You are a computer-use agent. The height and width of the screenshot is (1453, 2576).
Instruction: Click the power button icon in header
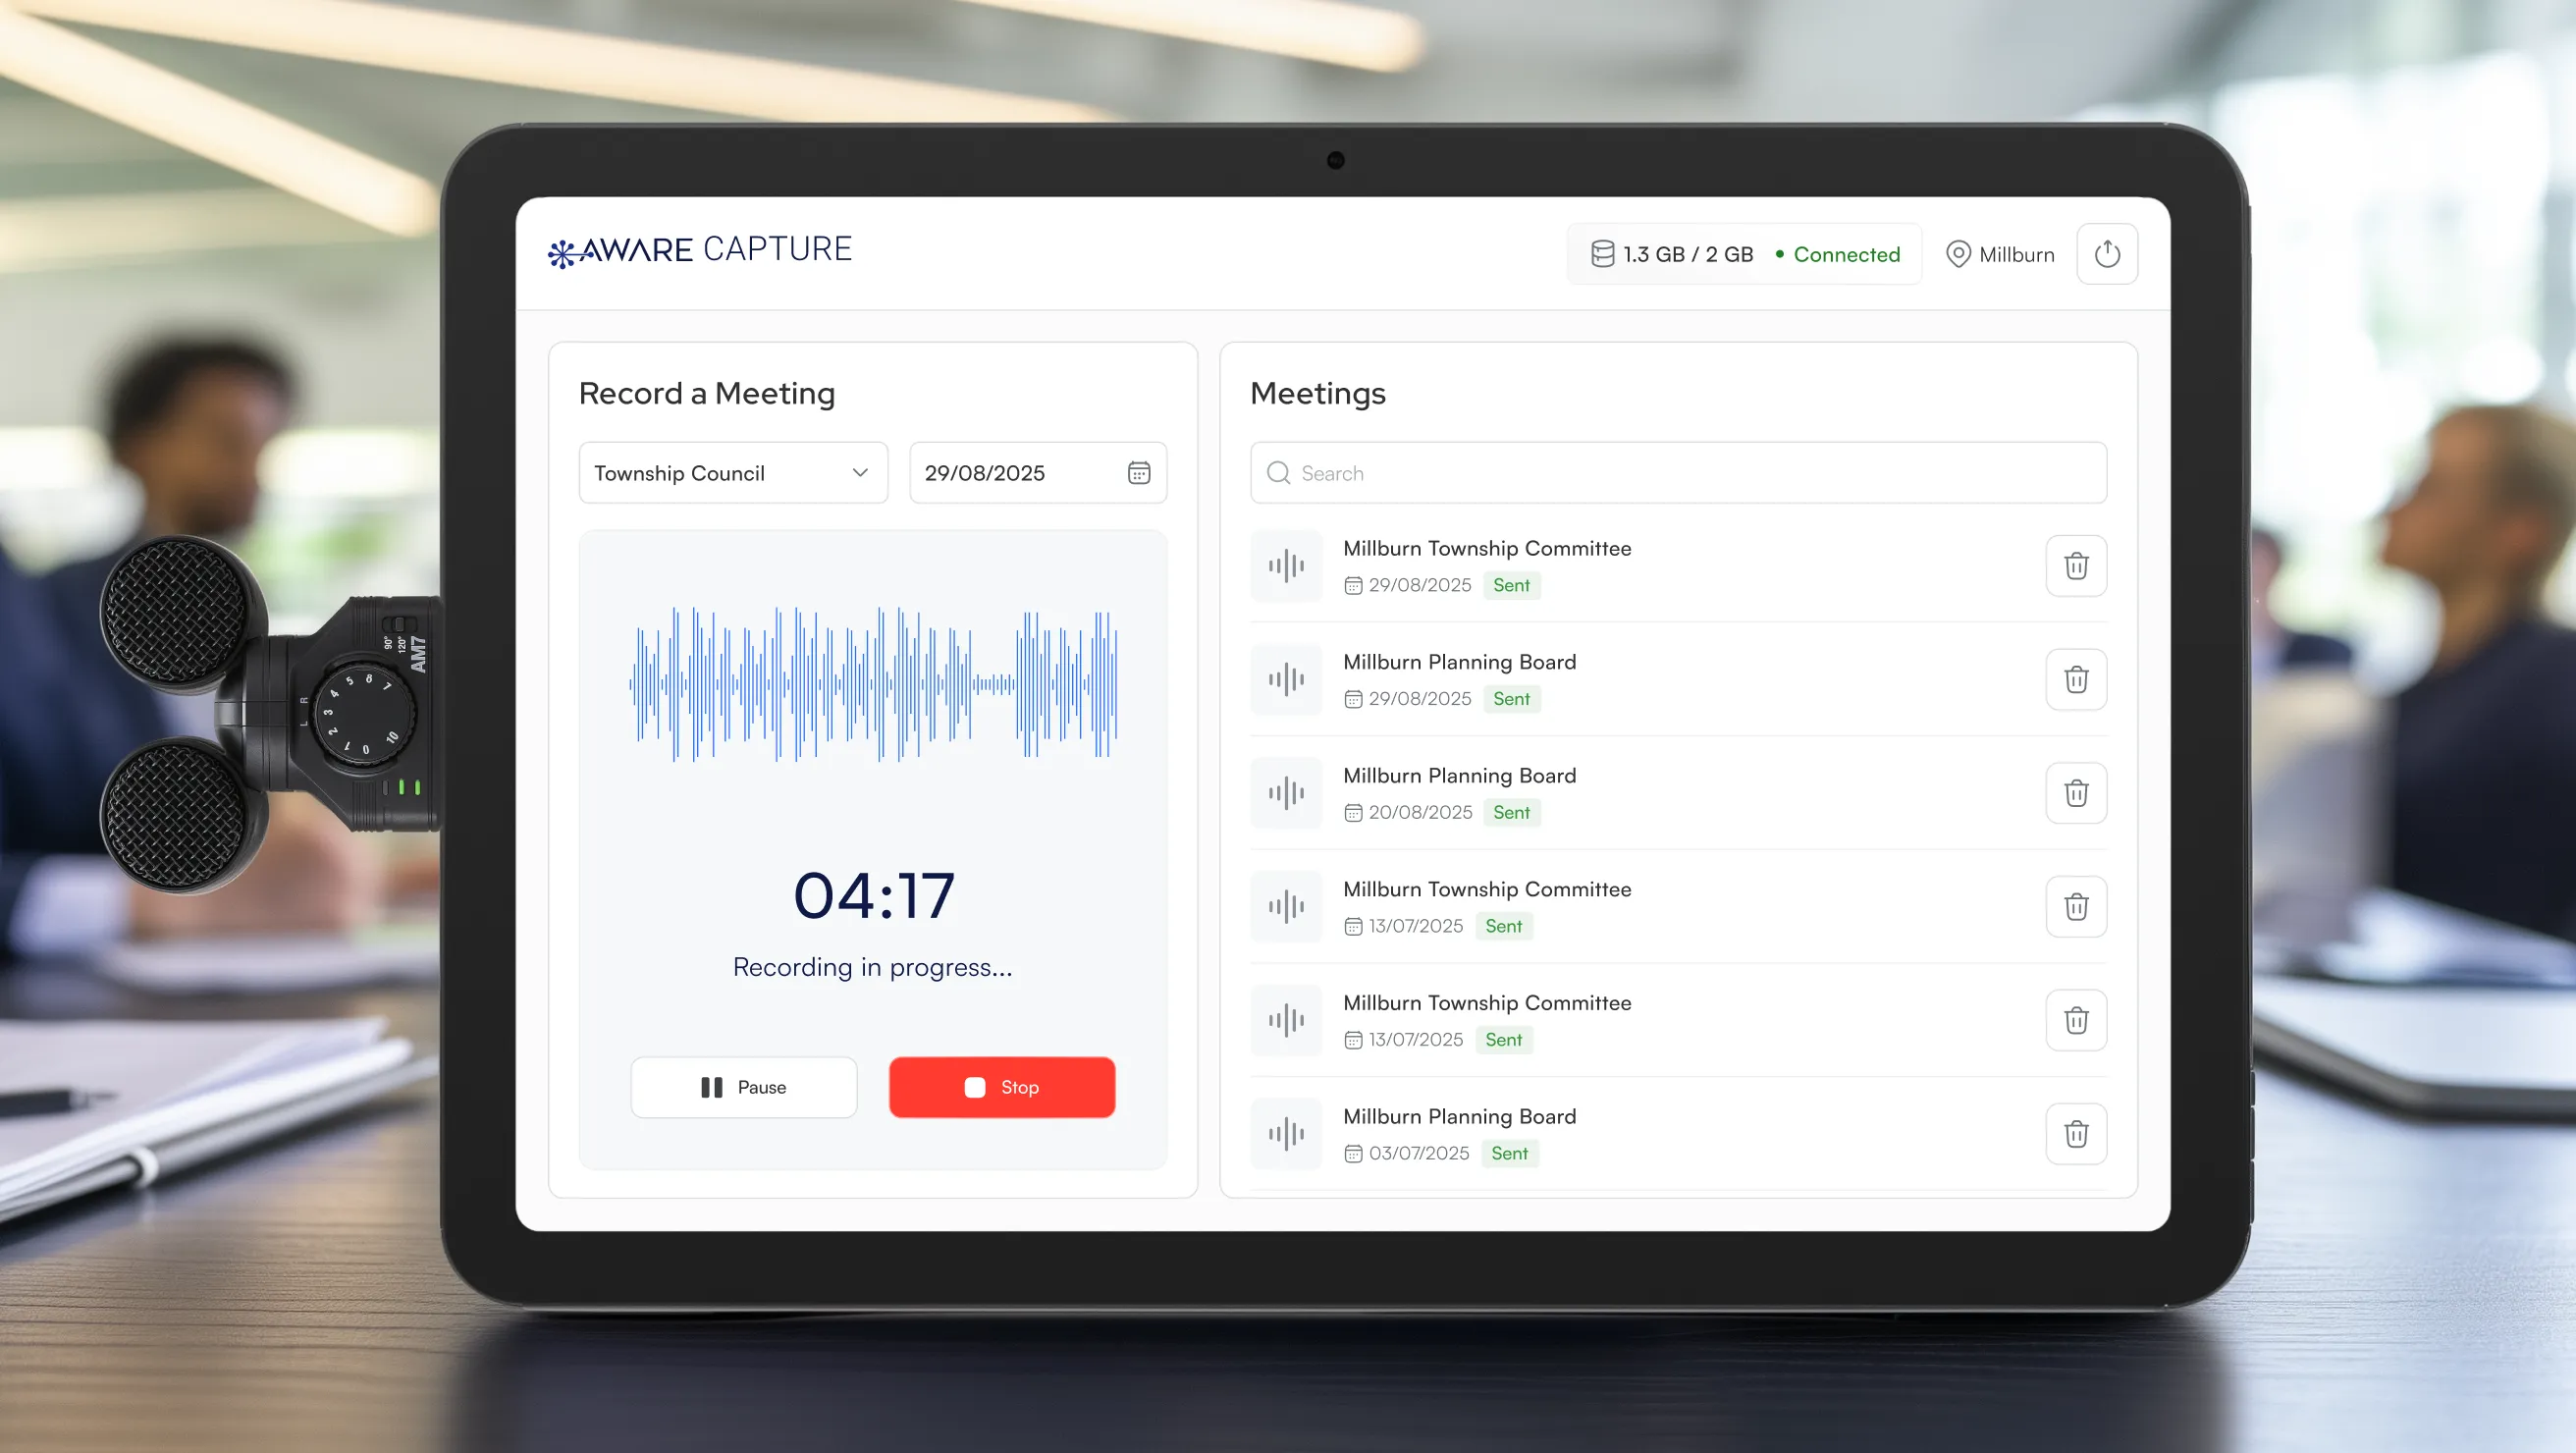pos(2106,254)
